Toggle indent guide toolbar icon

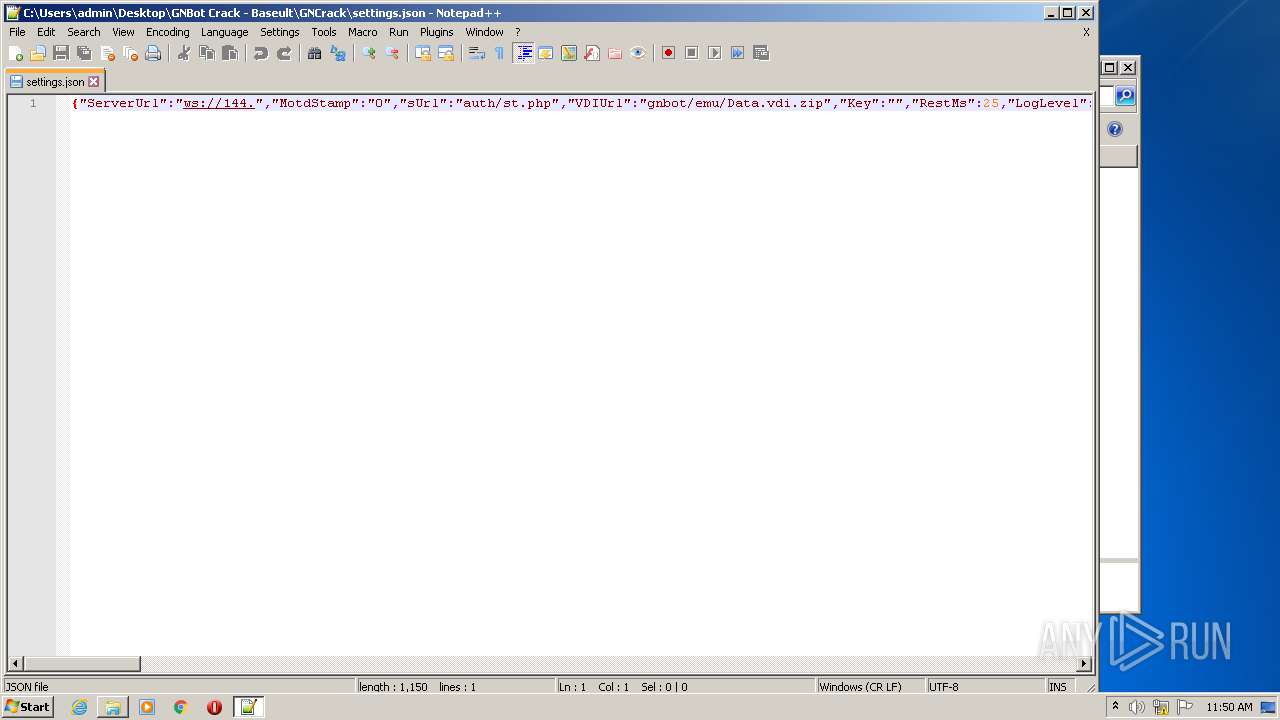pos(523,53)
